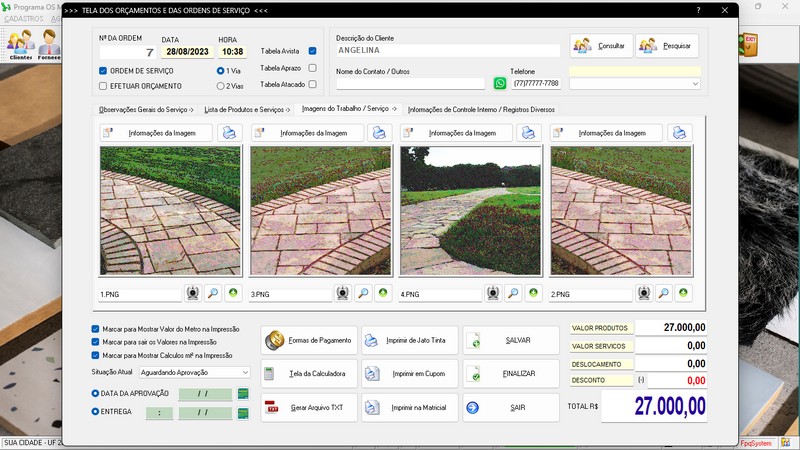This screenshot has height=450, width=800.
Task: Click the printer icon above the first image
Action: (x=230, y=133)
